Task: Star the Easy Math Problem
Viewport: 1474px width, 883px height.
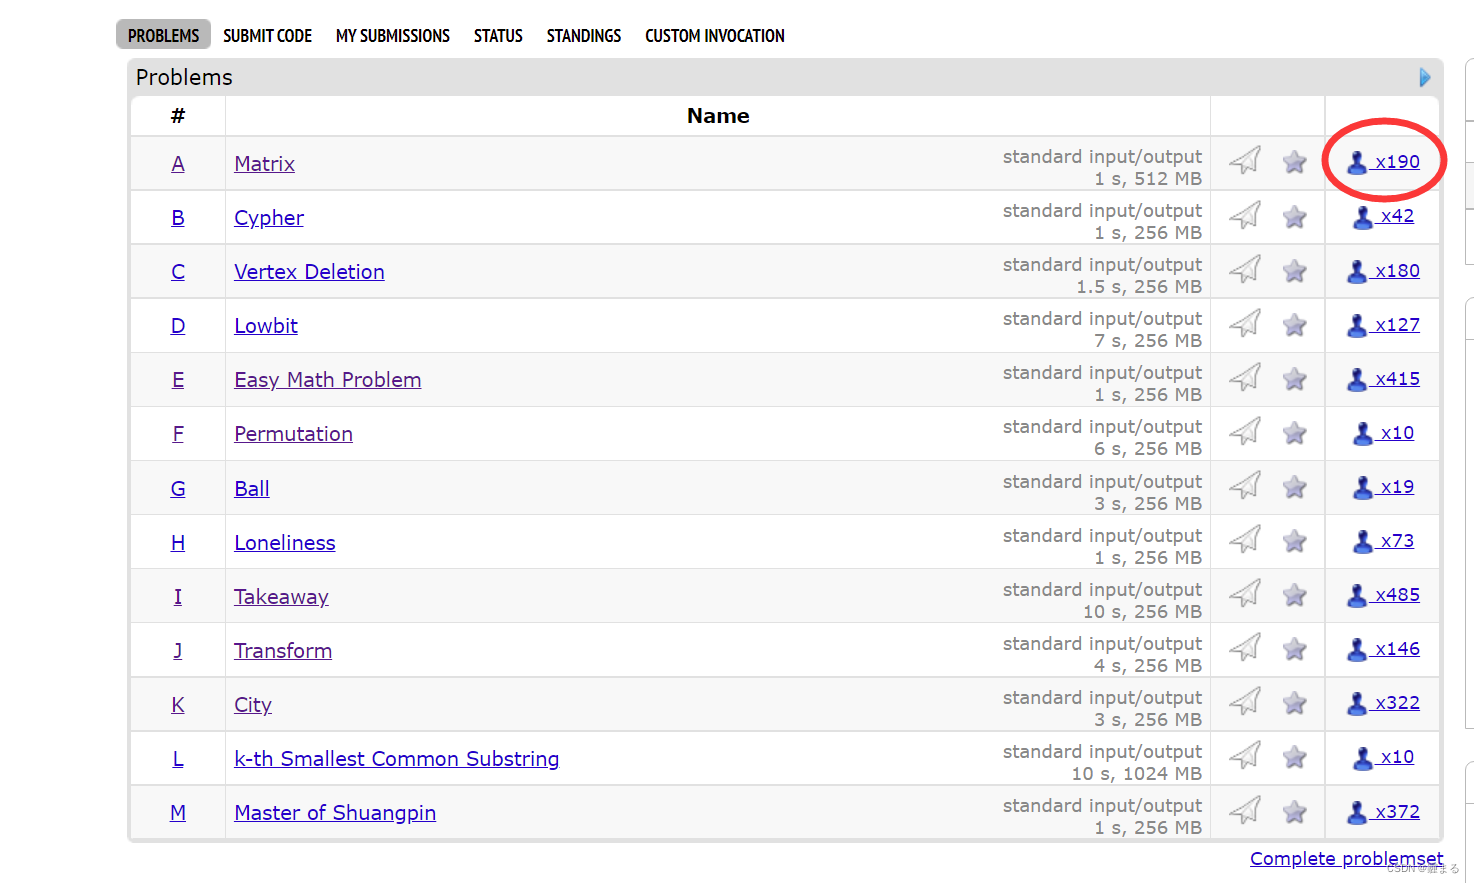Action: click(x=1295, y=378)
